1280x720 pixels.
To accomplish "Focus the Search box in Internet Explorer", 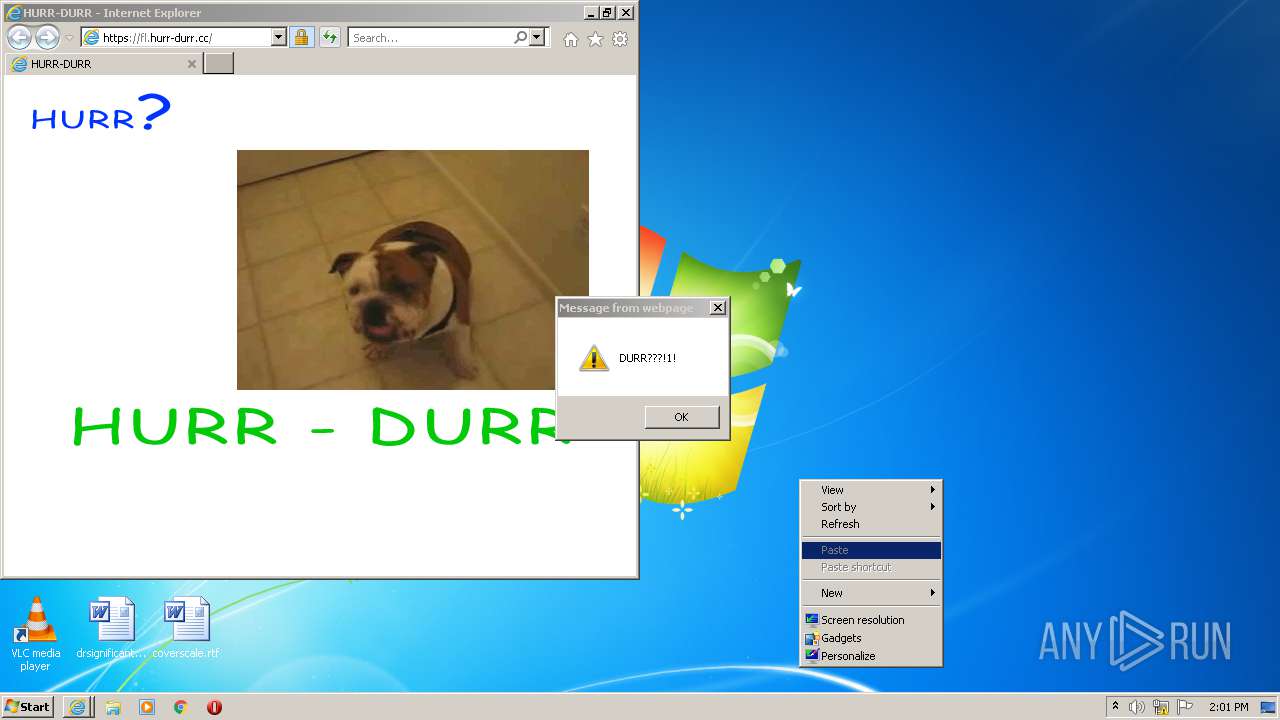I will (x=431, y=38).
